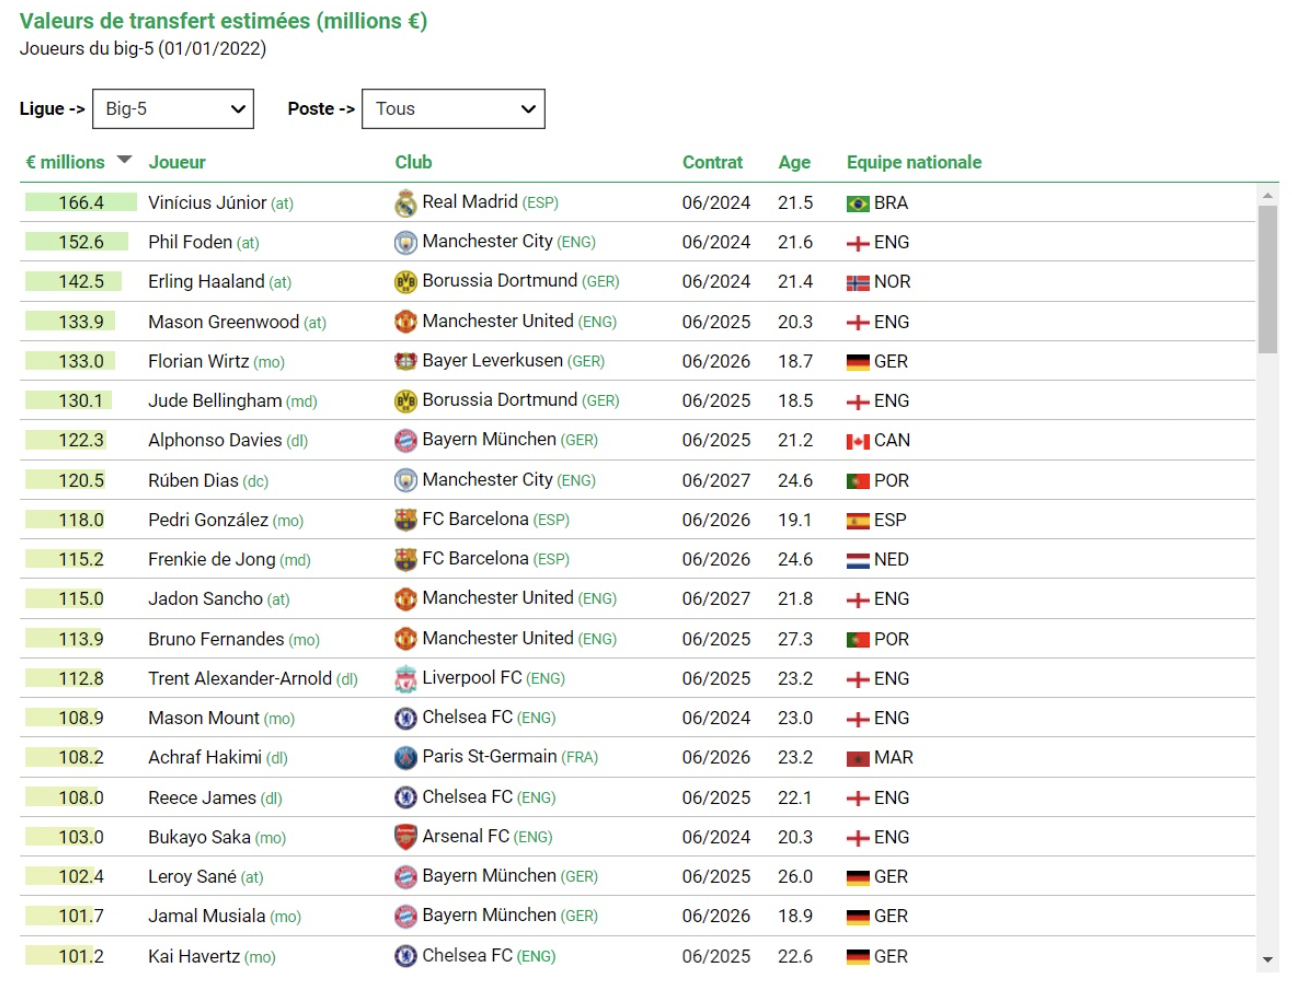1292x992 pixels.
Task: Click the scrollbar up arrow
Action: point(1268,195)
